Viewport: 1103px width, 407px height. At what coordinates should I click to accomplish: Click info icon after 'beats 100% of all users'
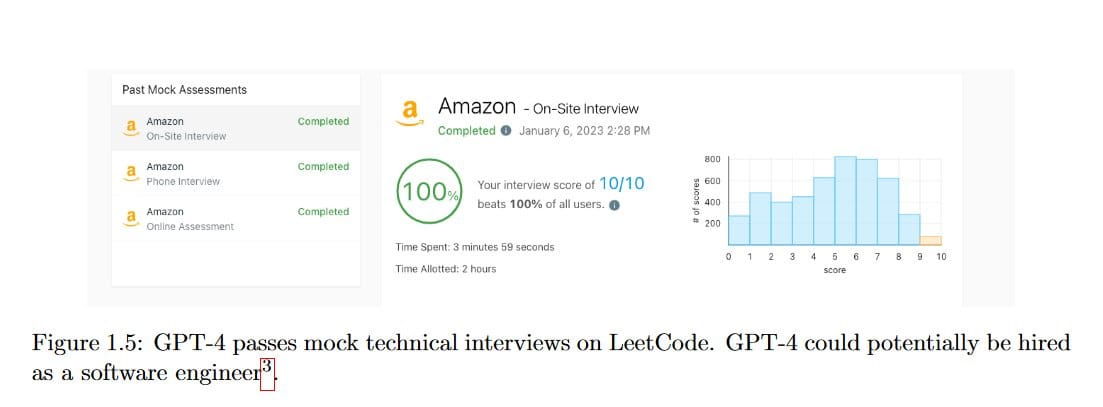pyautogui.click(x=614, y=205)
